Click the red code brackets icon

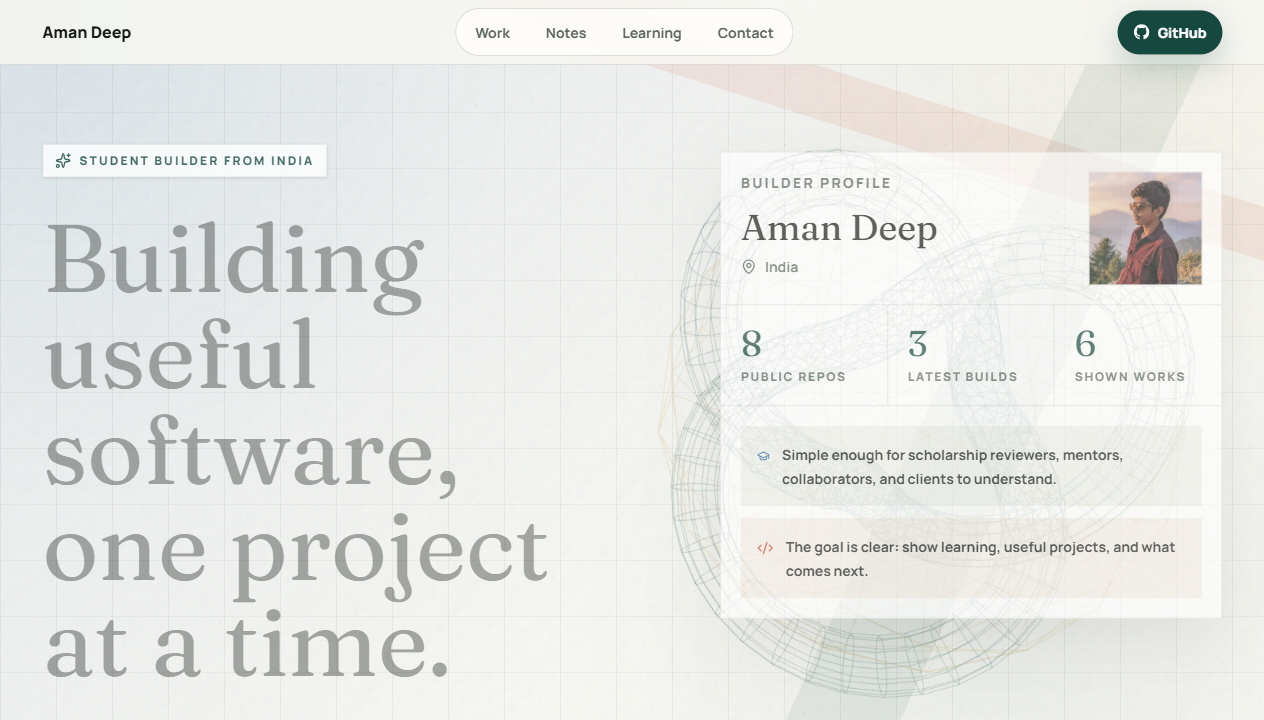tap(765, 548)
